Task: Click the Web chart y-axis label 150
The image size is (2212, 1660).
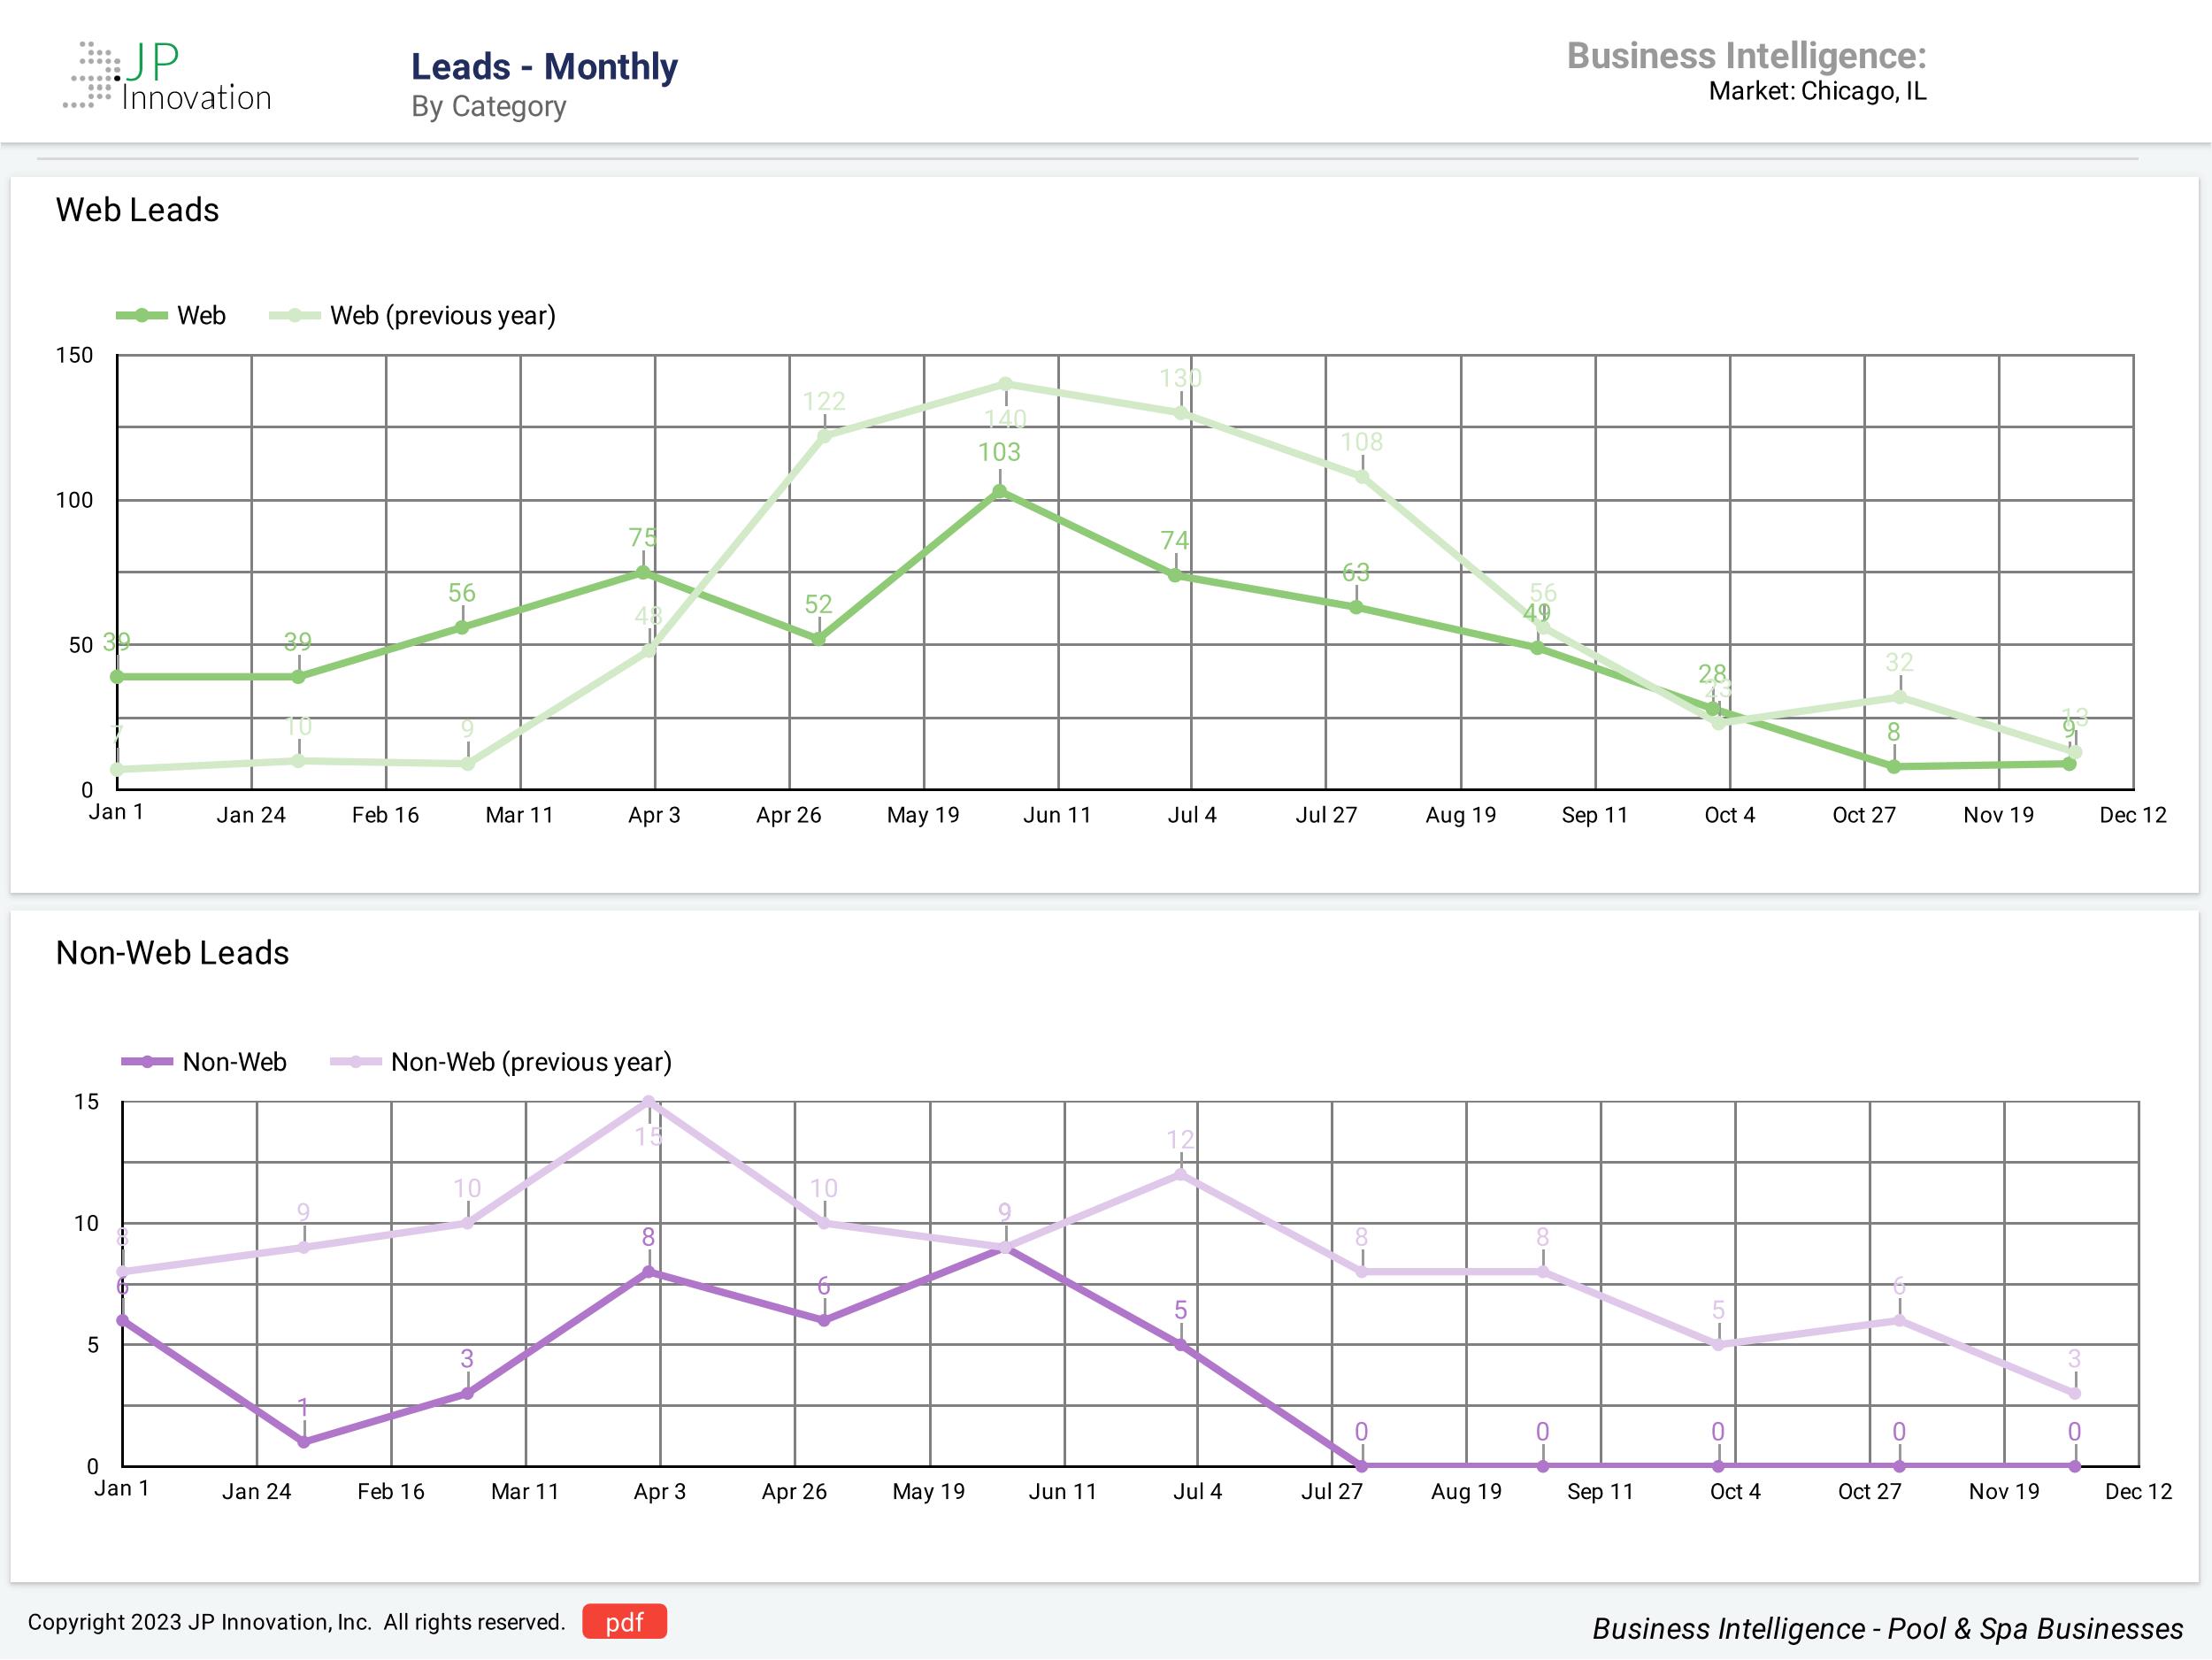Action: pos(74,355)
